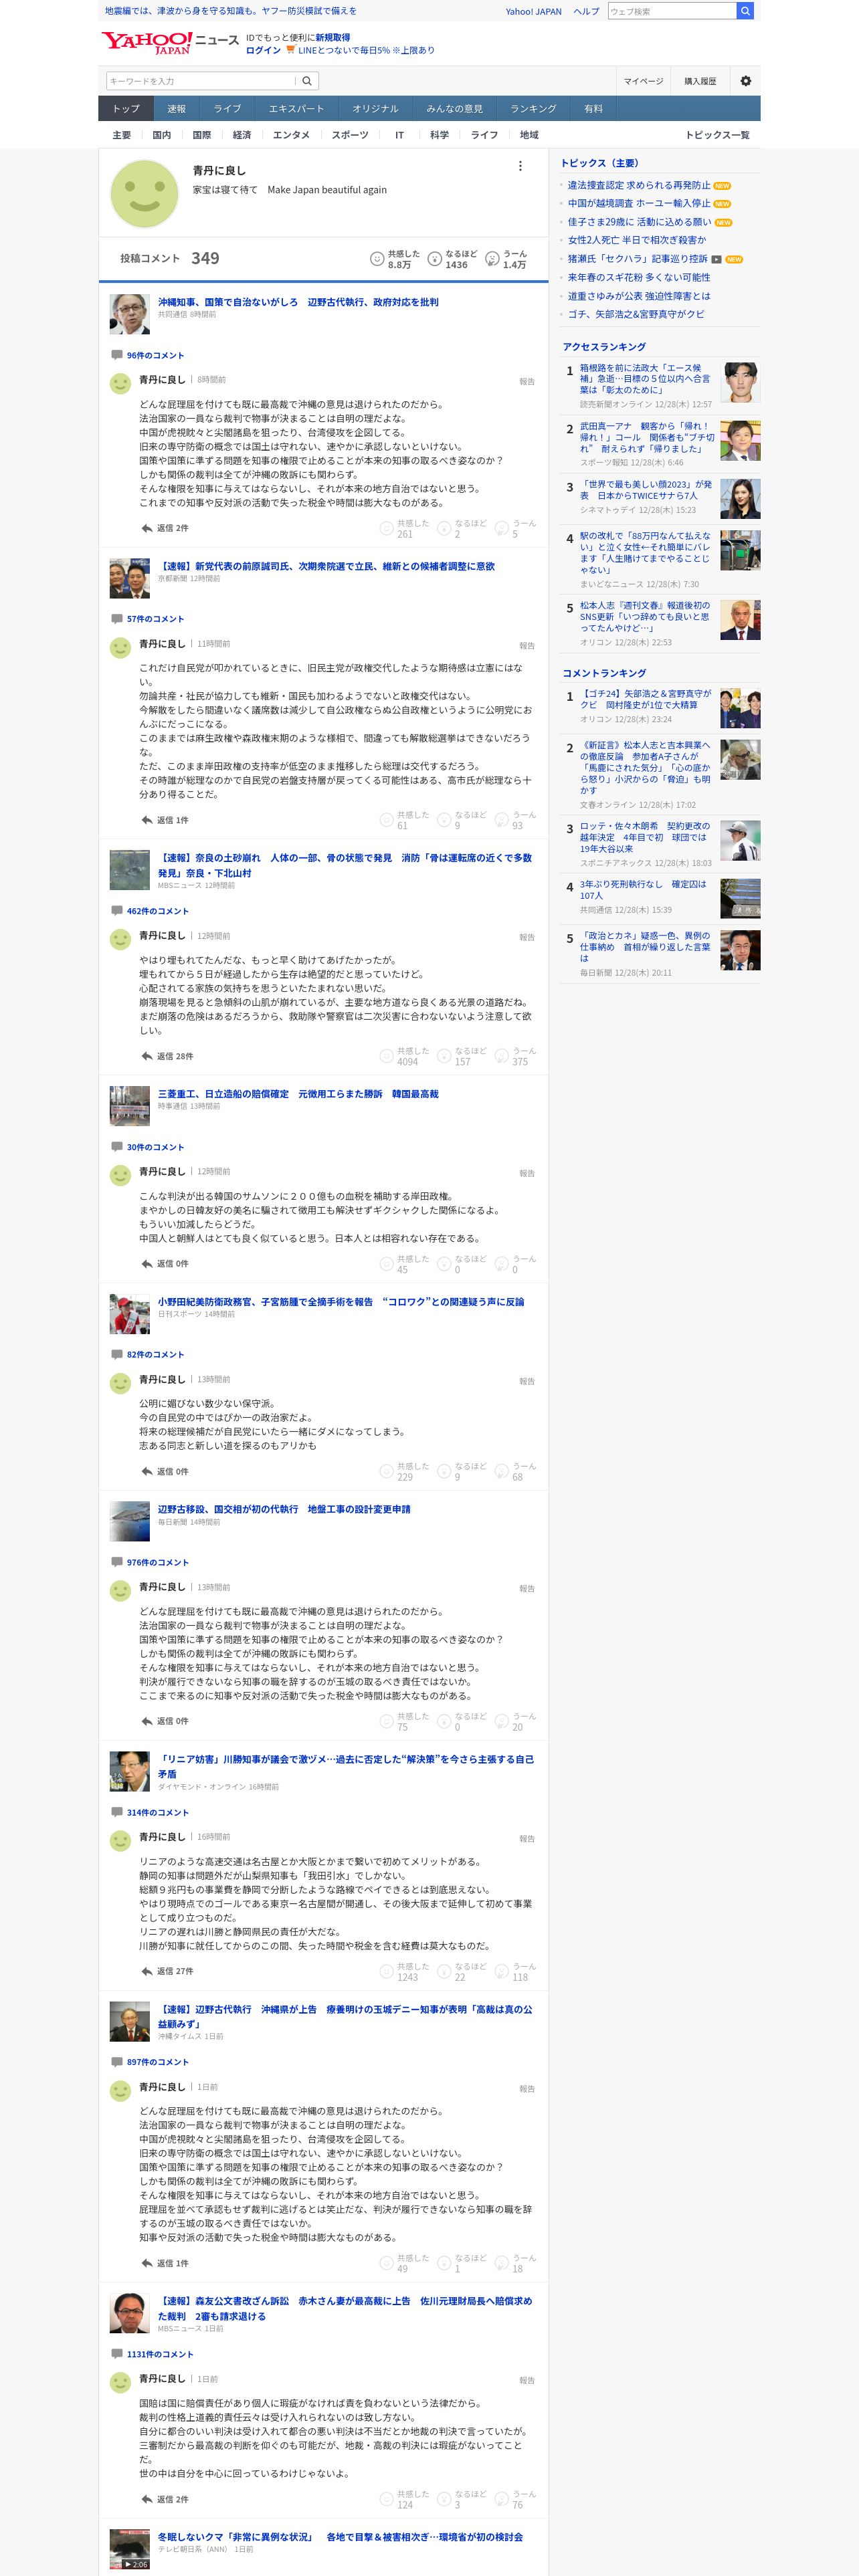Open the three-dot menu on profile 青丹に良し
The height and width of the screenshot is (2576, 859).
tap(520, 166)
